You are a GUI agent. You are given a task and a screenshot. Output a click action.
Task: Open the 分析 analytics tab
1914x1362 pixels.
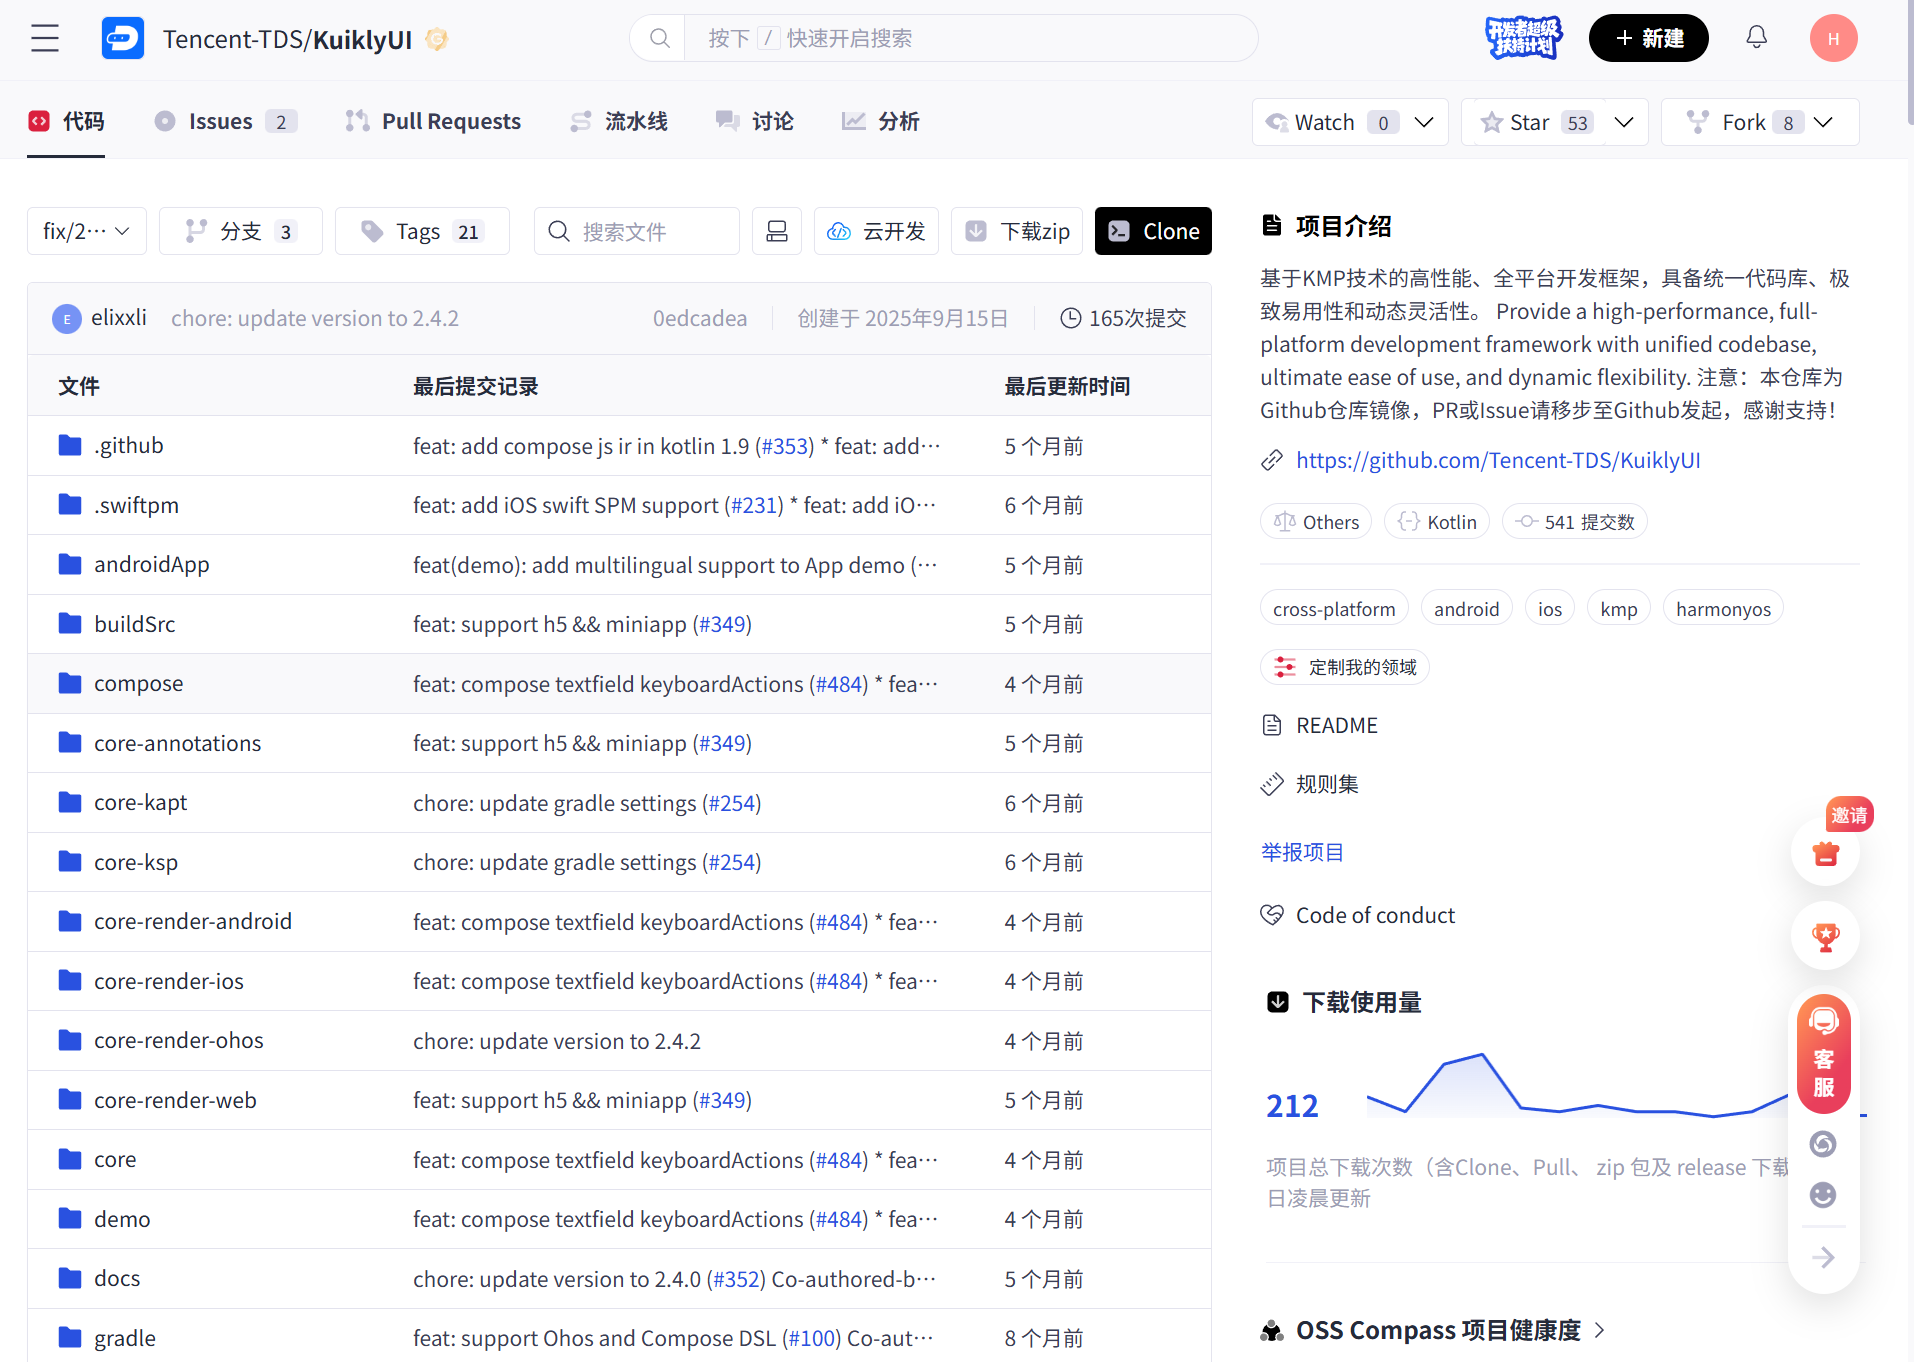coord(880,121)
